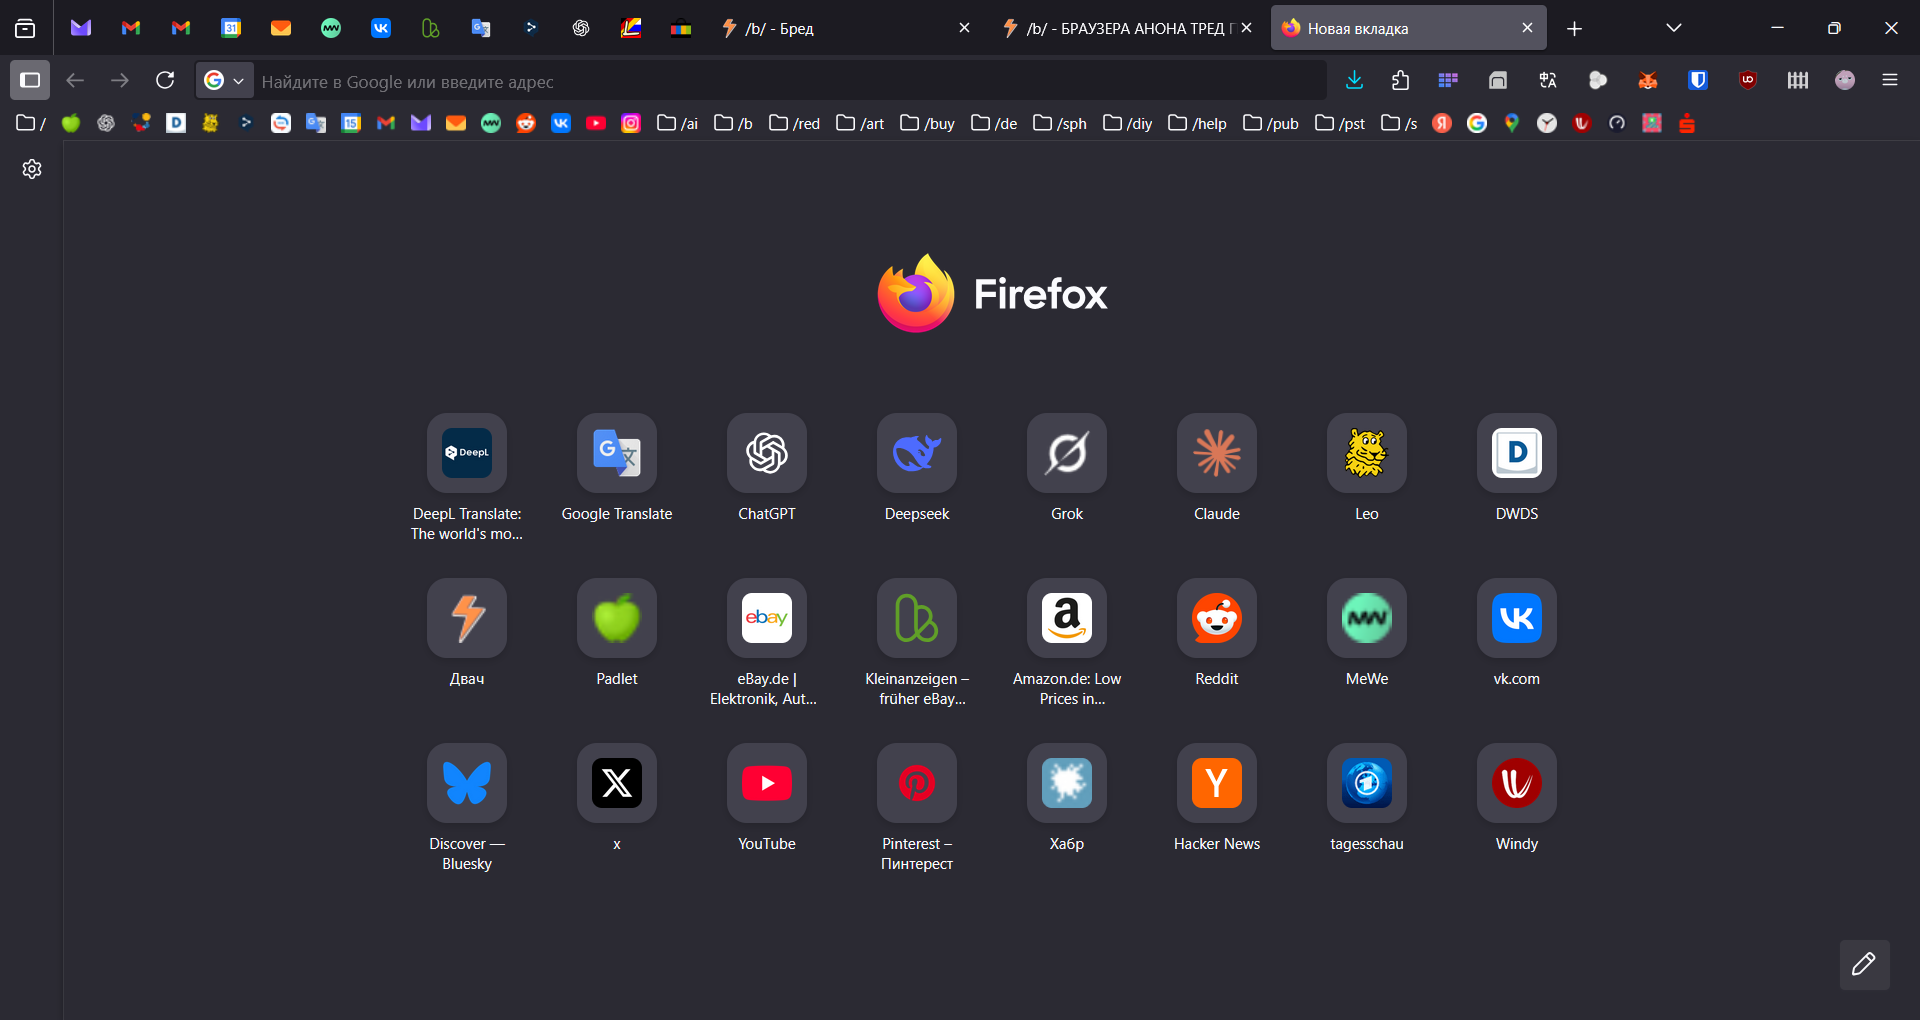
Task: Open the Хабр shortcut tile
Action: click(x=1067, y=783)
